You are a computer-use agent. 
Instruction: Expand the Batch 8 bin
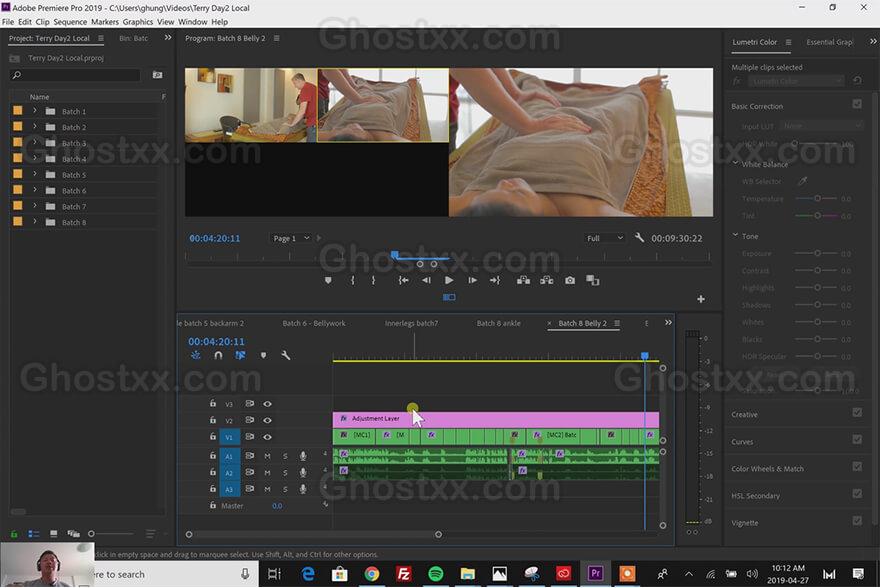click(x=35, y=222)
